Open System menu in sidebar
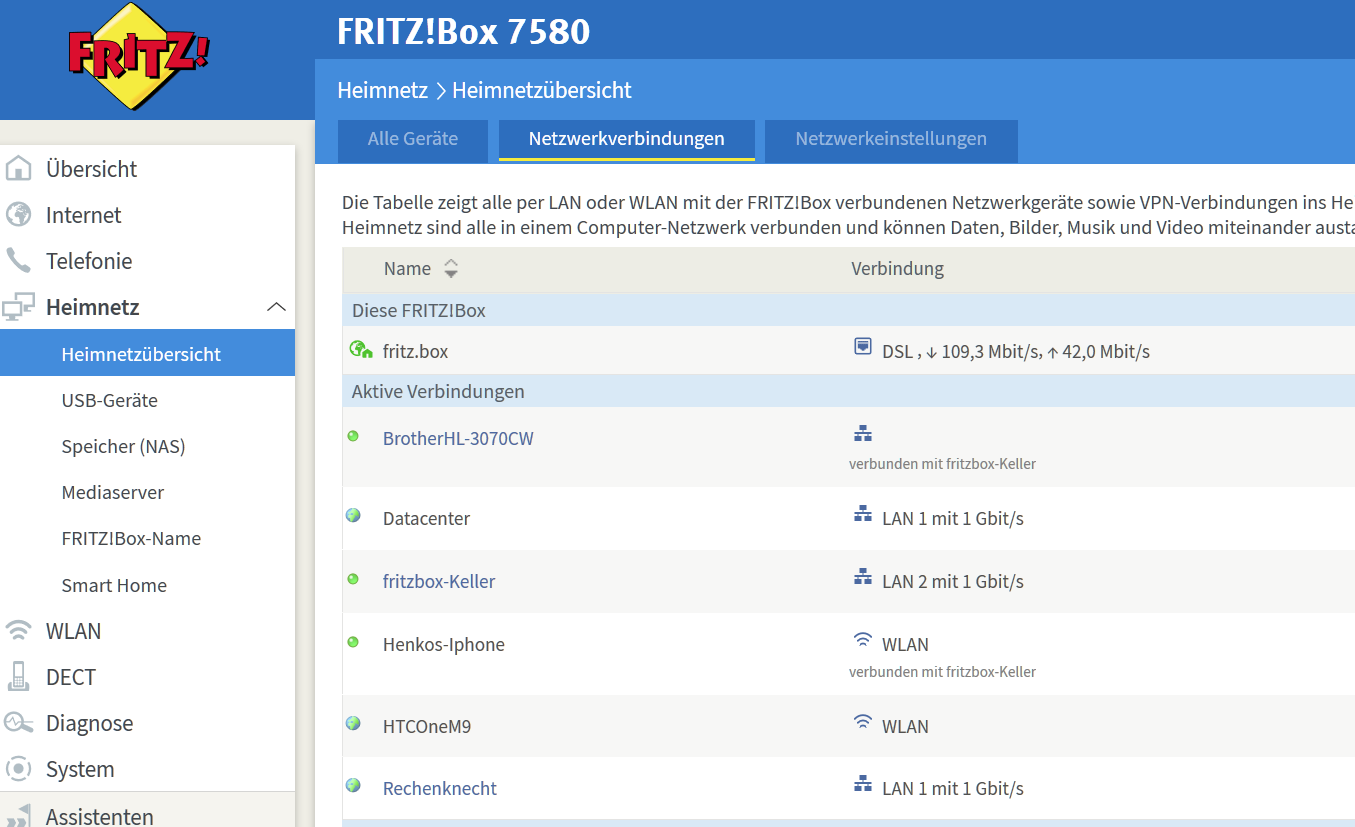This screenshot has height=827, width=1355. pos(80,769)
